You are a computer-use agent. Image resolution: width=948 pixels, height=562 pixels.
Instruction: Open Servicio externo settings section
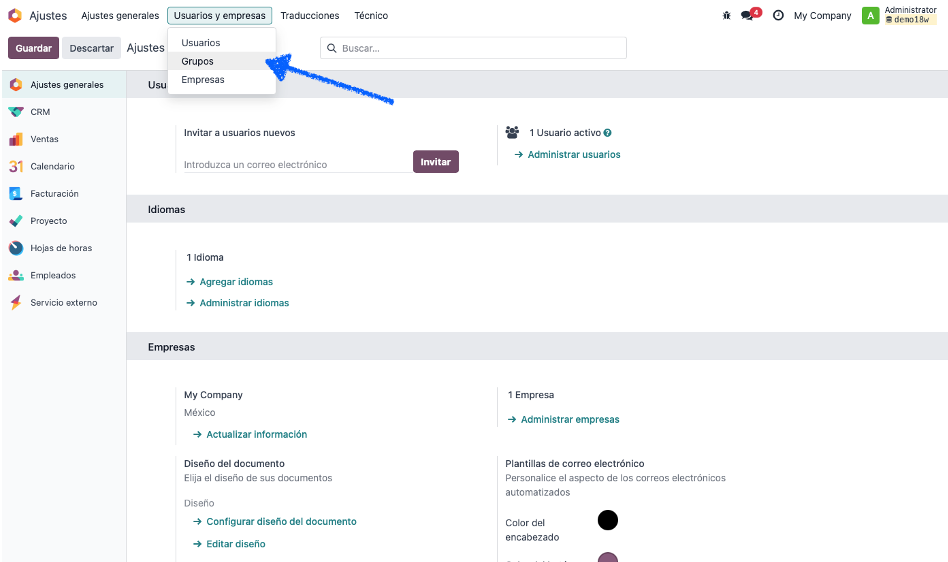tap(63, 302)
